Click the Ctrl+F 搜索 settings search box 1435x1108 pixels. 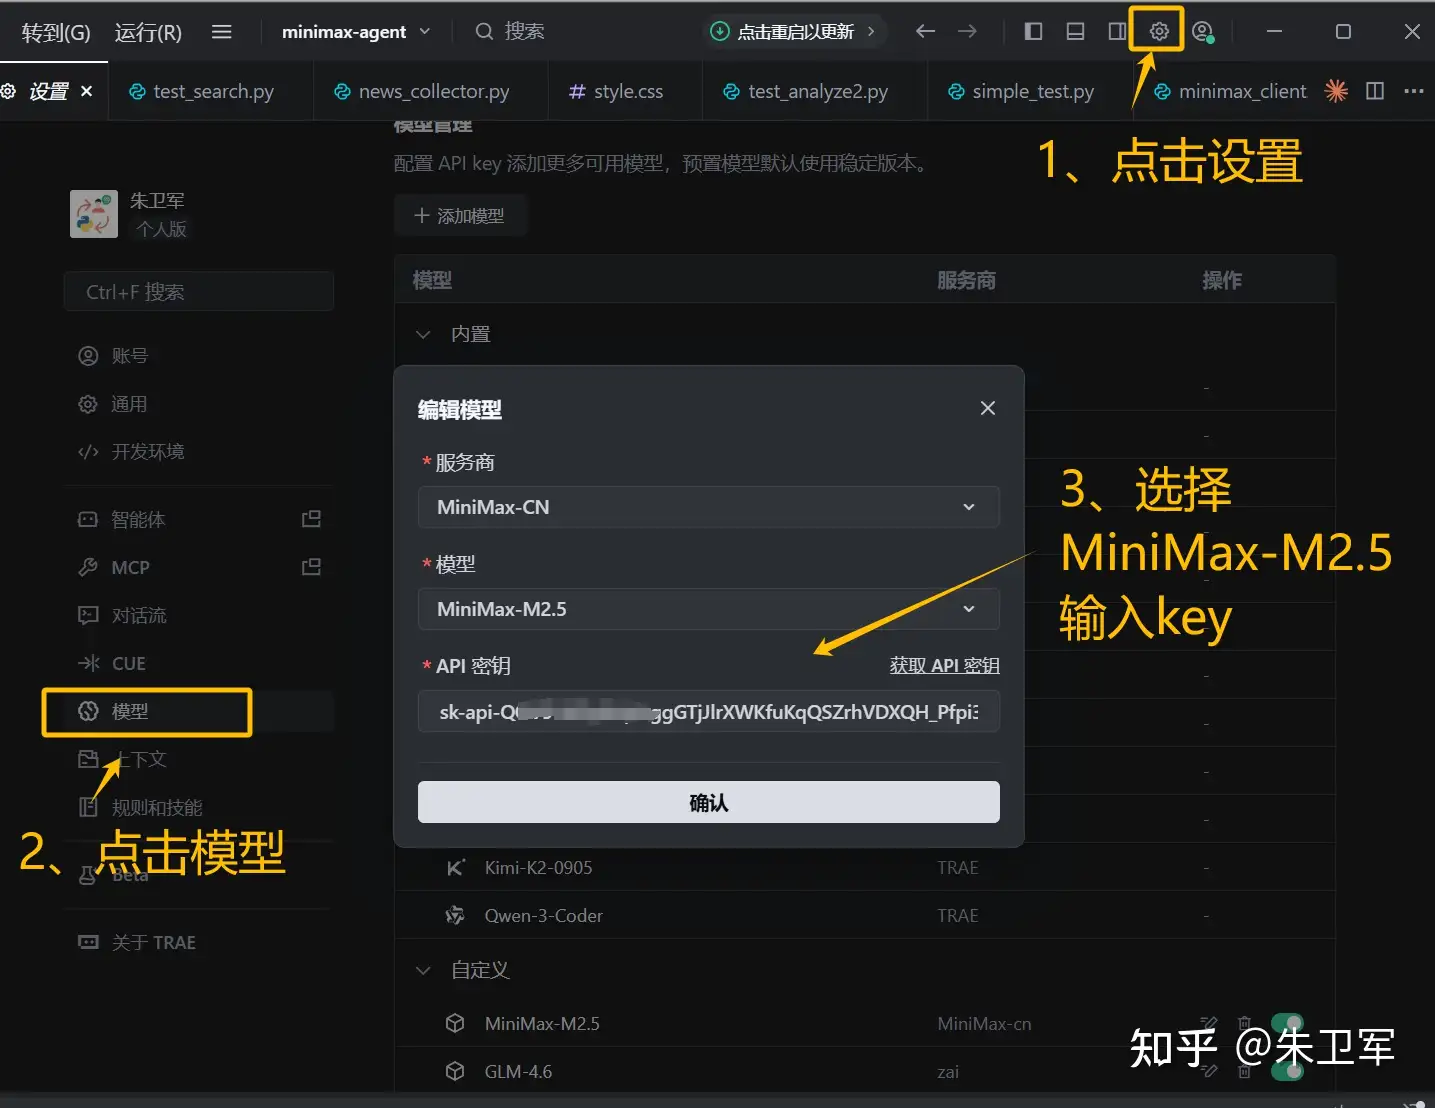[198, 292]
